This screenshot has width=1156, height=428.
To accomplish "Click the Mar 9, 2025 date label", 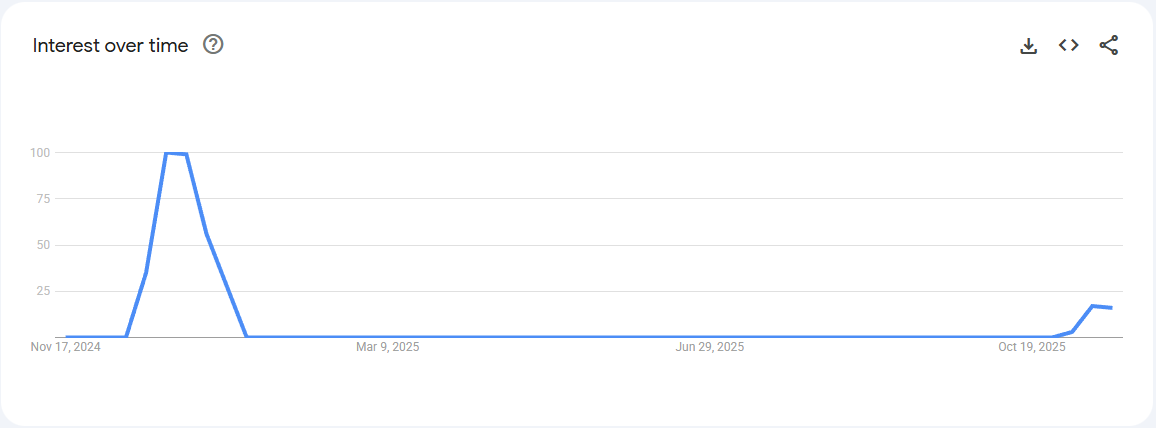I will (388, 348).
